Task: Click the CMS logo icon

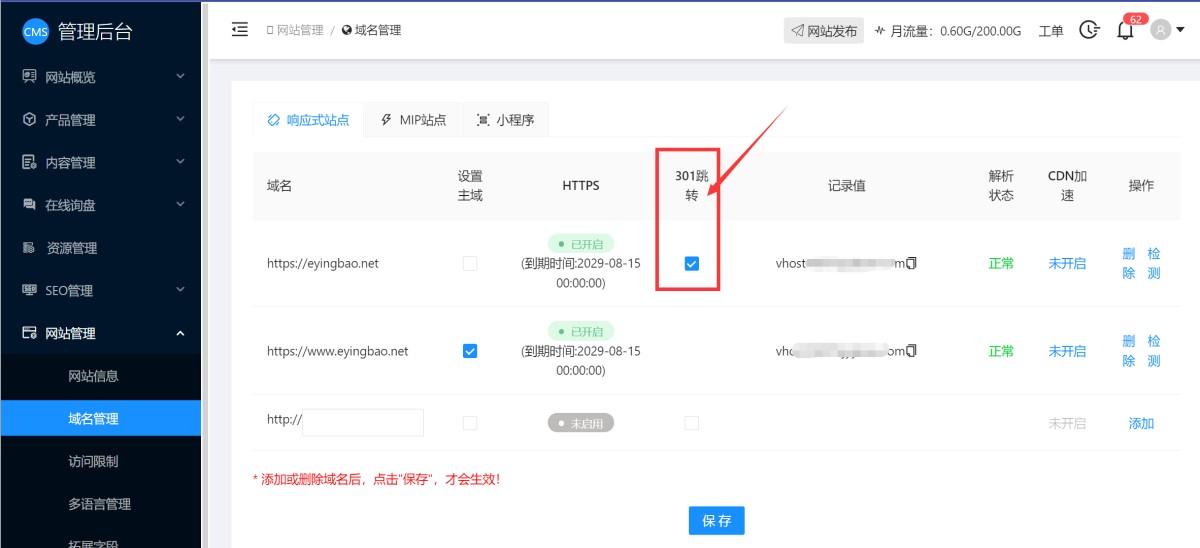Action: click(35, 32)
